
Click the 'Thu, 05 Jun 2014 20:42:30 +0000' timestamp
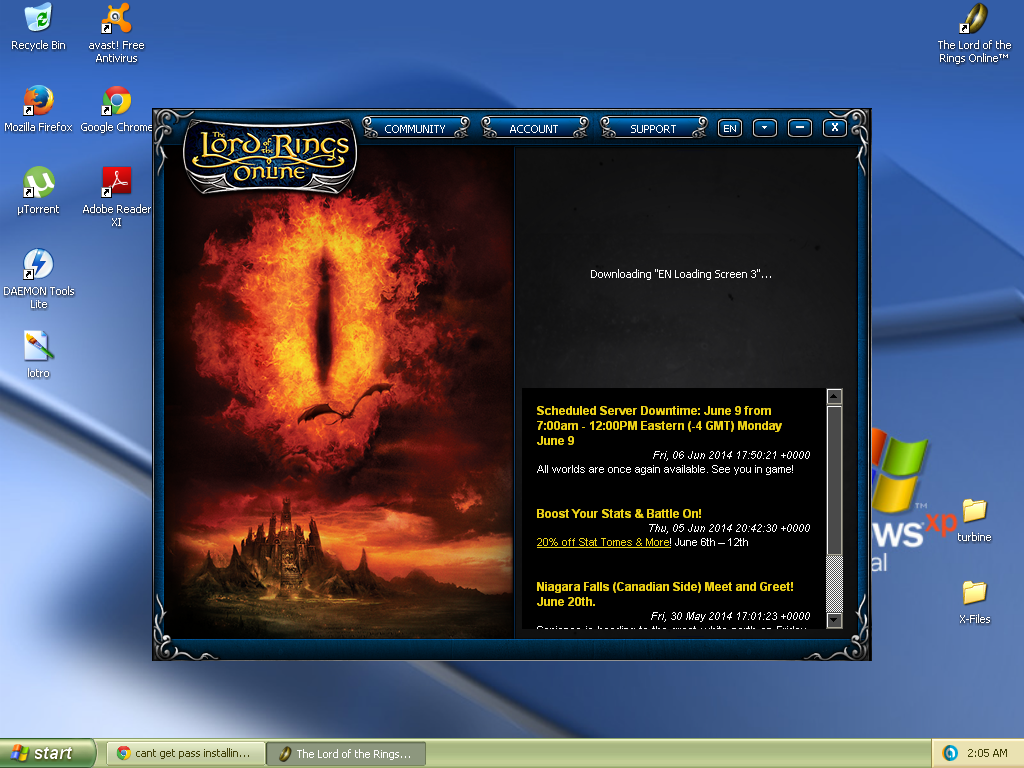[x=729, y=528]
